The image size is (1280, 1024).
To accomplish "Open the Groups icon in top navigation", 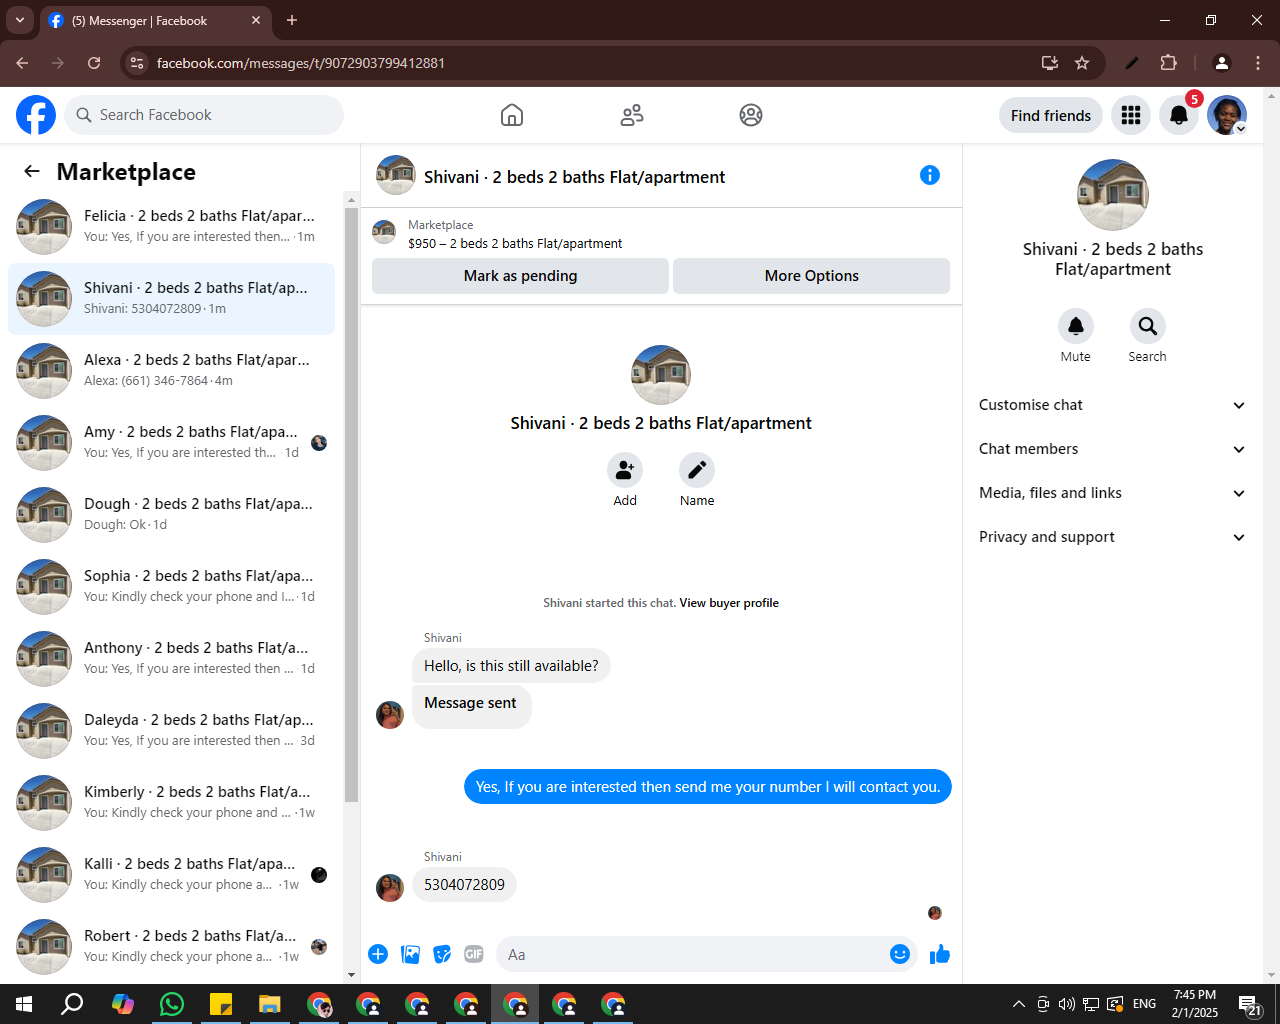I will tap(751, 115).
